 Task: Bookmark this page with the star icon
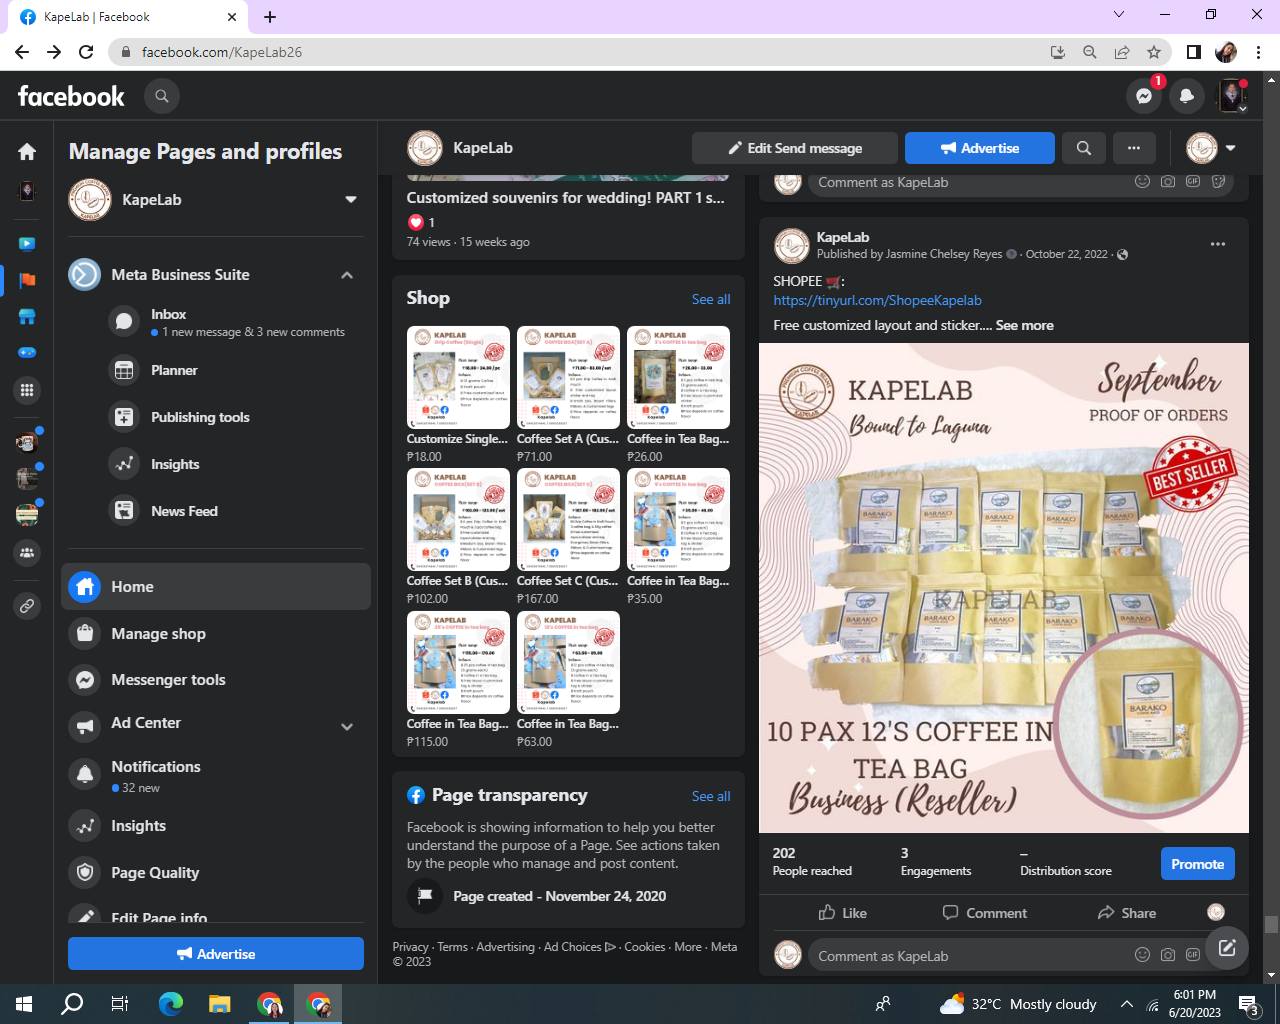[x=1154, y=52]
